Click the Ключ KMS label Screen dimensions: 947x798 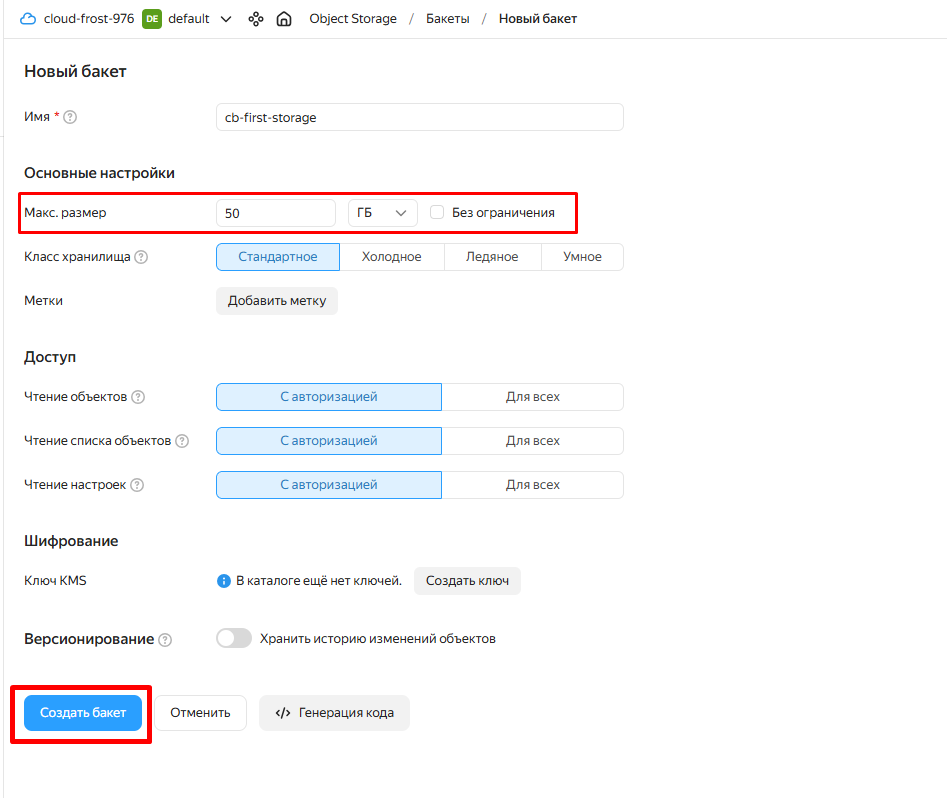56,581
